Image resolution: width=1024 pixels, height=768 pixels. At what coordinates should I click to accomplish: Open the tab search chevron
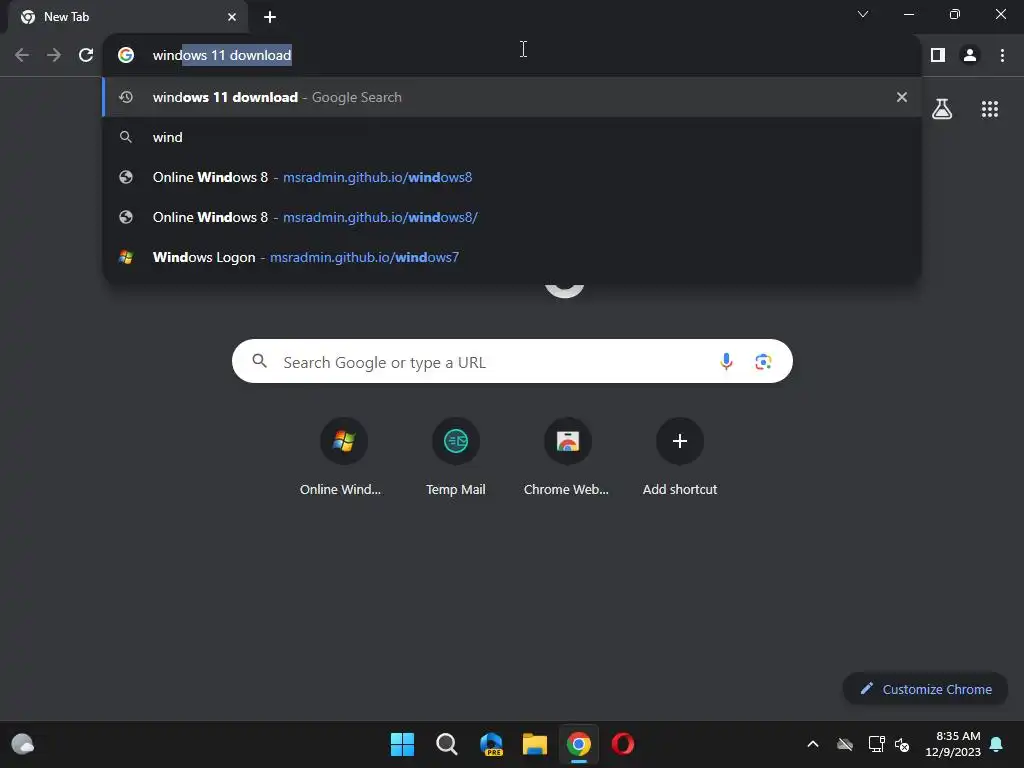click(x=863, y=14)
